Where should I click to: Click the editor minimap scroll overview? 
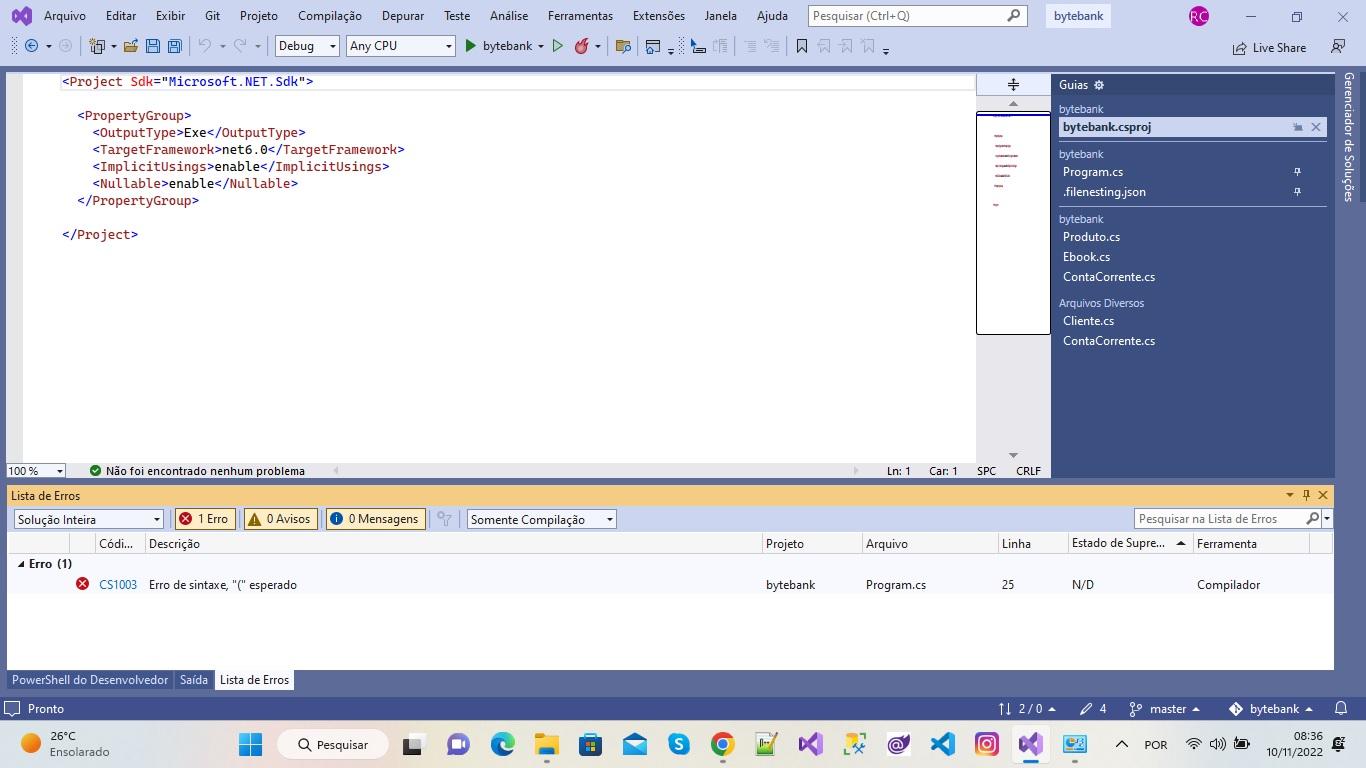coord(1013,223)
